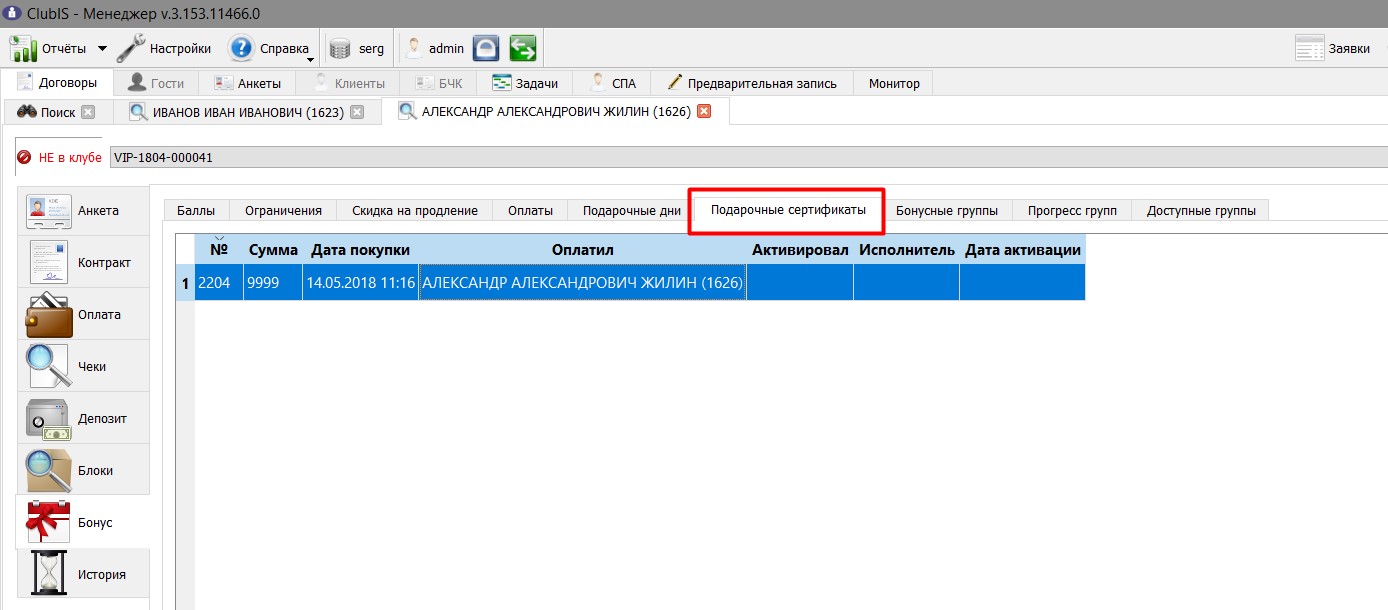Open История hourglass sidebar section

click(x=83, y=574)
